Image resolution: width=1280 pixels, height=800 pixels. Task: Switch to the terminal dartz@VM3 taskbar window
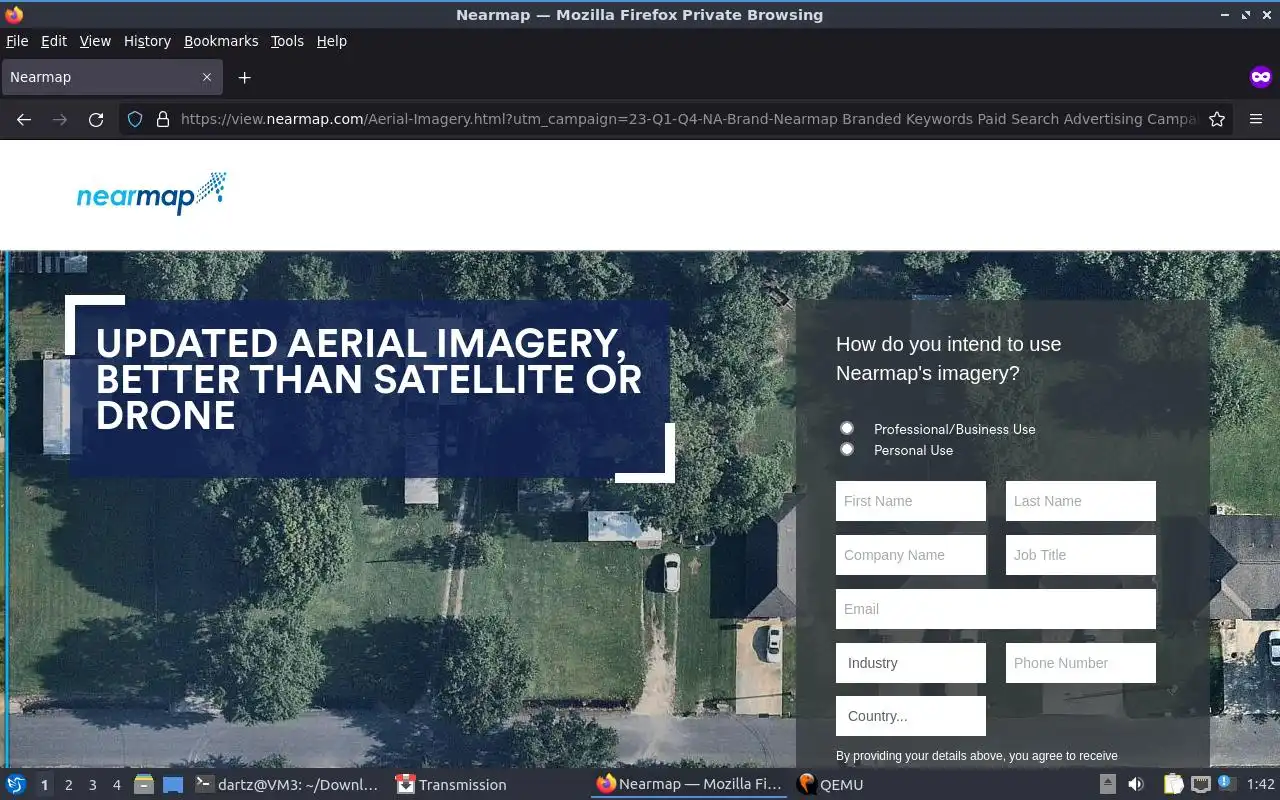tap(287, 785)
